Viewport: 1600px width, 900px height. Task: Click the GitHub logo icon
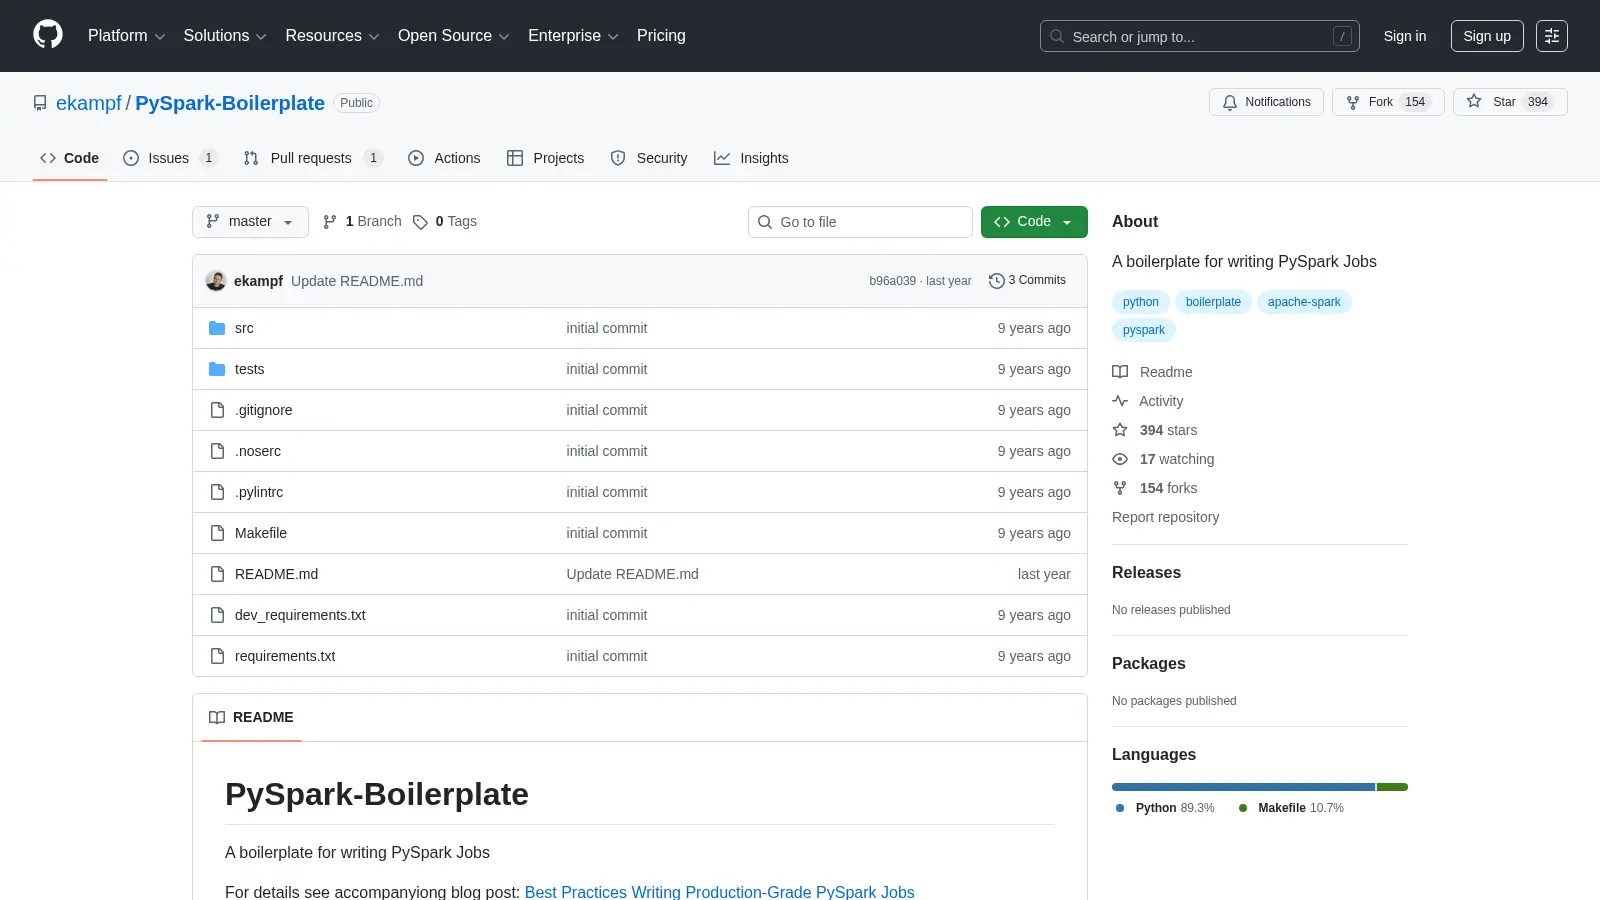click(48, 35)
